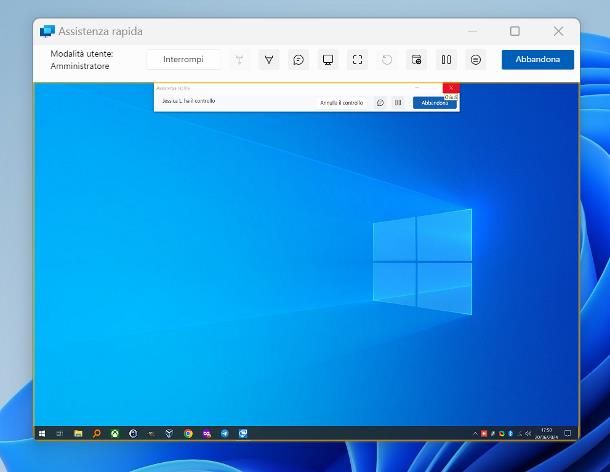The height and width of the screenshot is (472, 610).
Task: Click the remote Task View taskbar icon
Action: (x=60, y=433)
